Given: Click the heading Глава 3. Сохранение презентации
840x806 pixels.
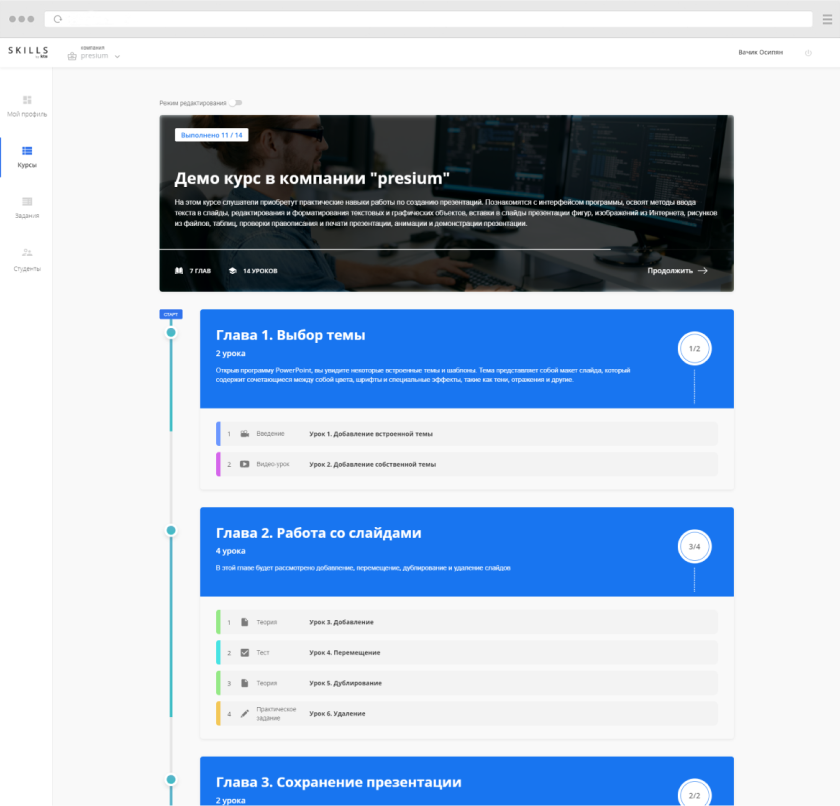Looking at the screenshot, I should (338, 782).
